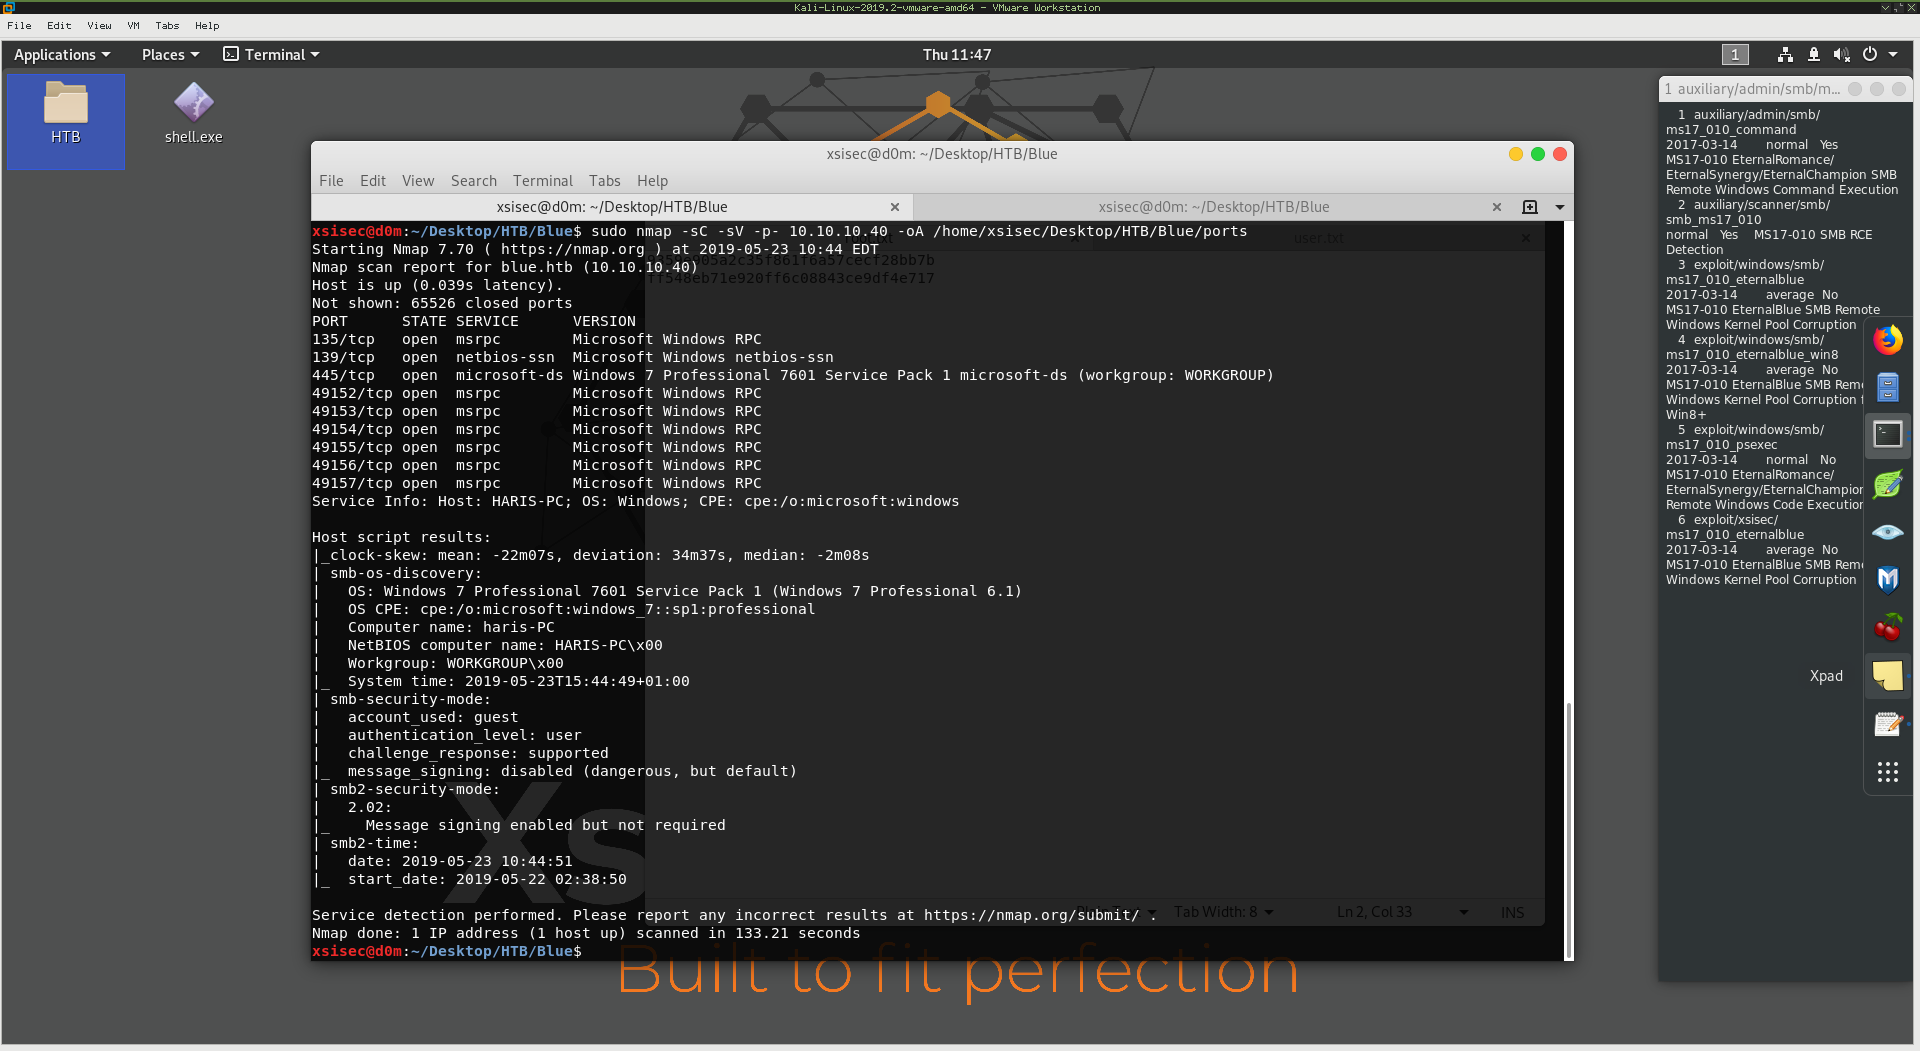The height and width of the screenshot is (1051, 1920).
Task: Open CherryTree cherries icon in dock
Action: (x=1888, y=627)
